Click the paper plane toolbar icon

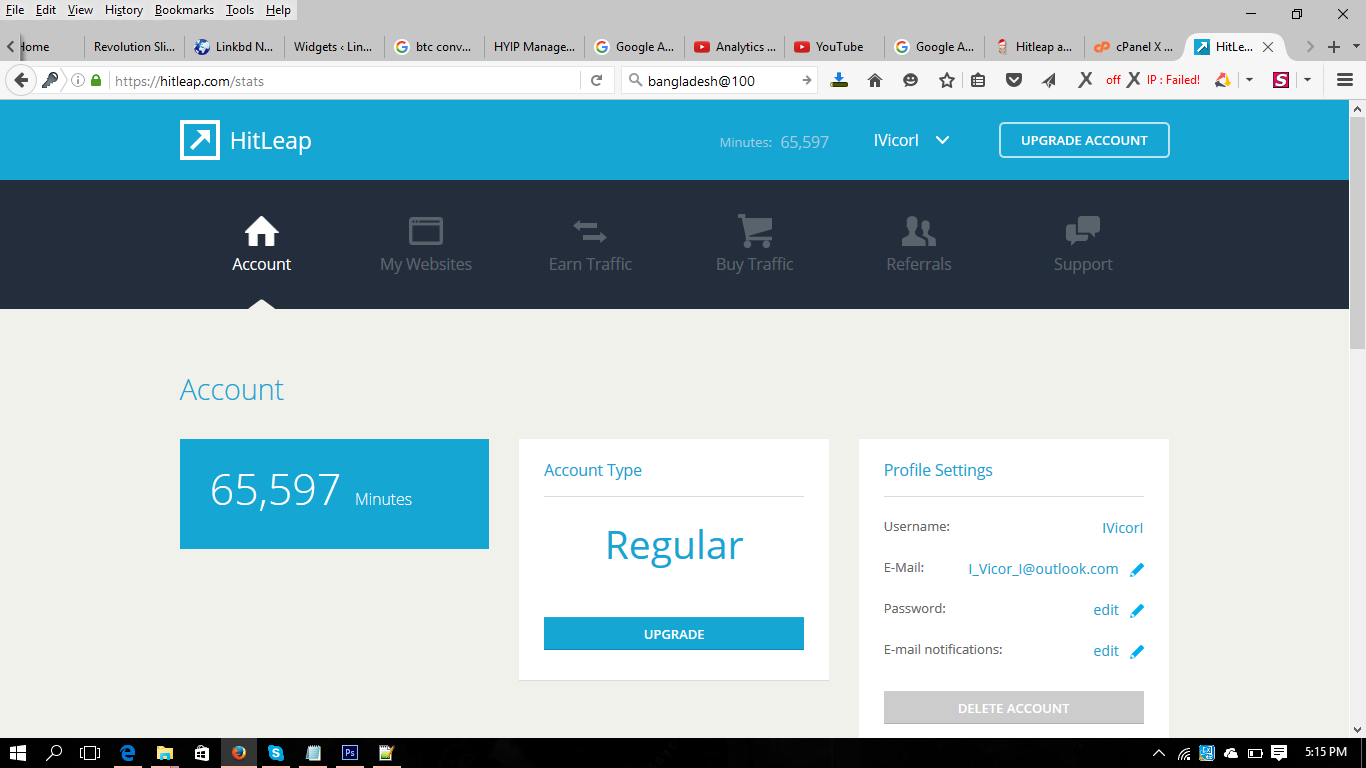pos(1049,80)
